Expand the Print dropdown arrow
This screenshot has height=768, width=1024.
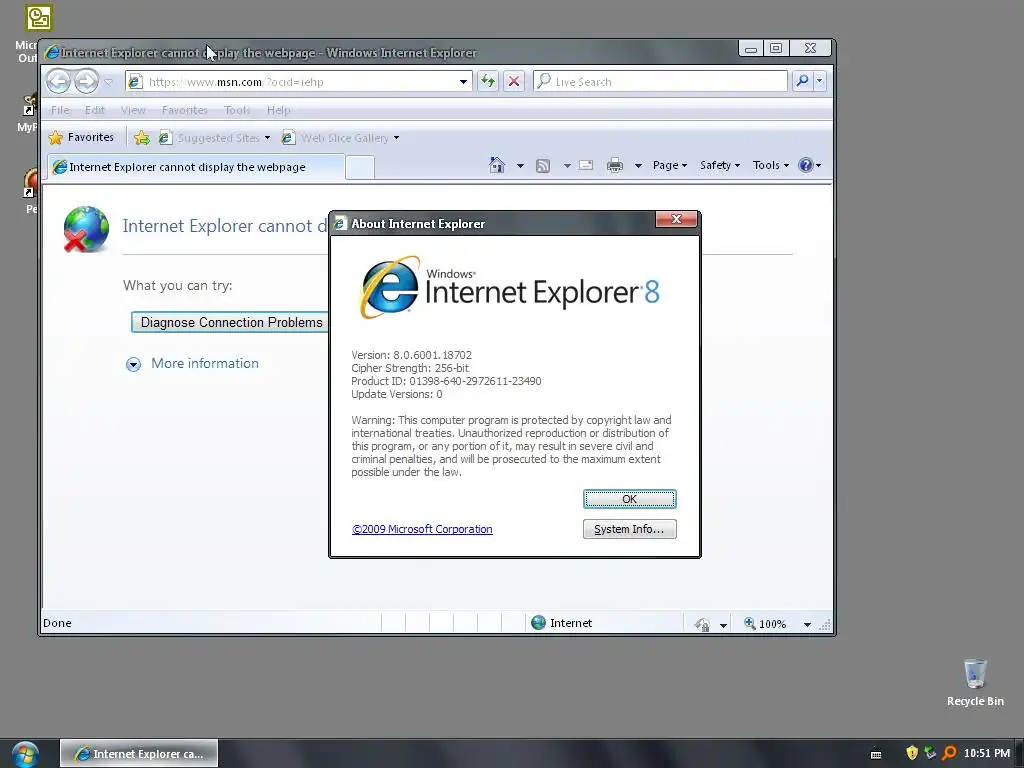click(638, 166)
